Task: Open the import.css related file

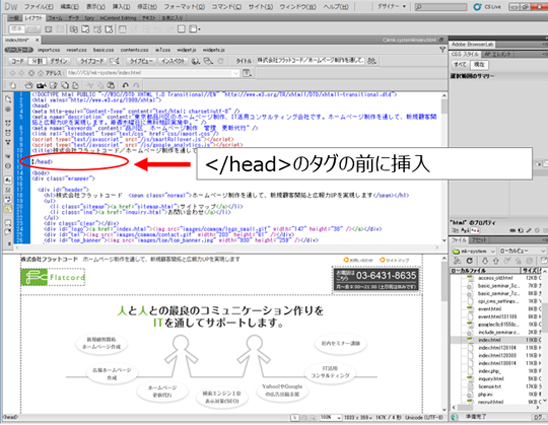Action: (x=49, y=50)
